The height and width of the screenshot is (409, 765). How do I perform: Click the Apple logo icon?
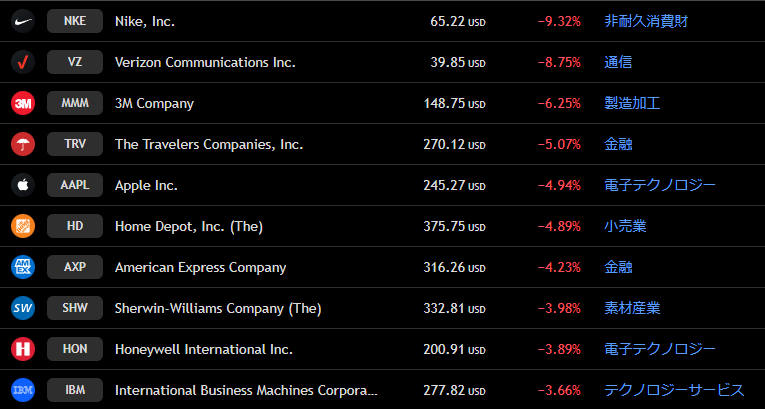[23, 185]
